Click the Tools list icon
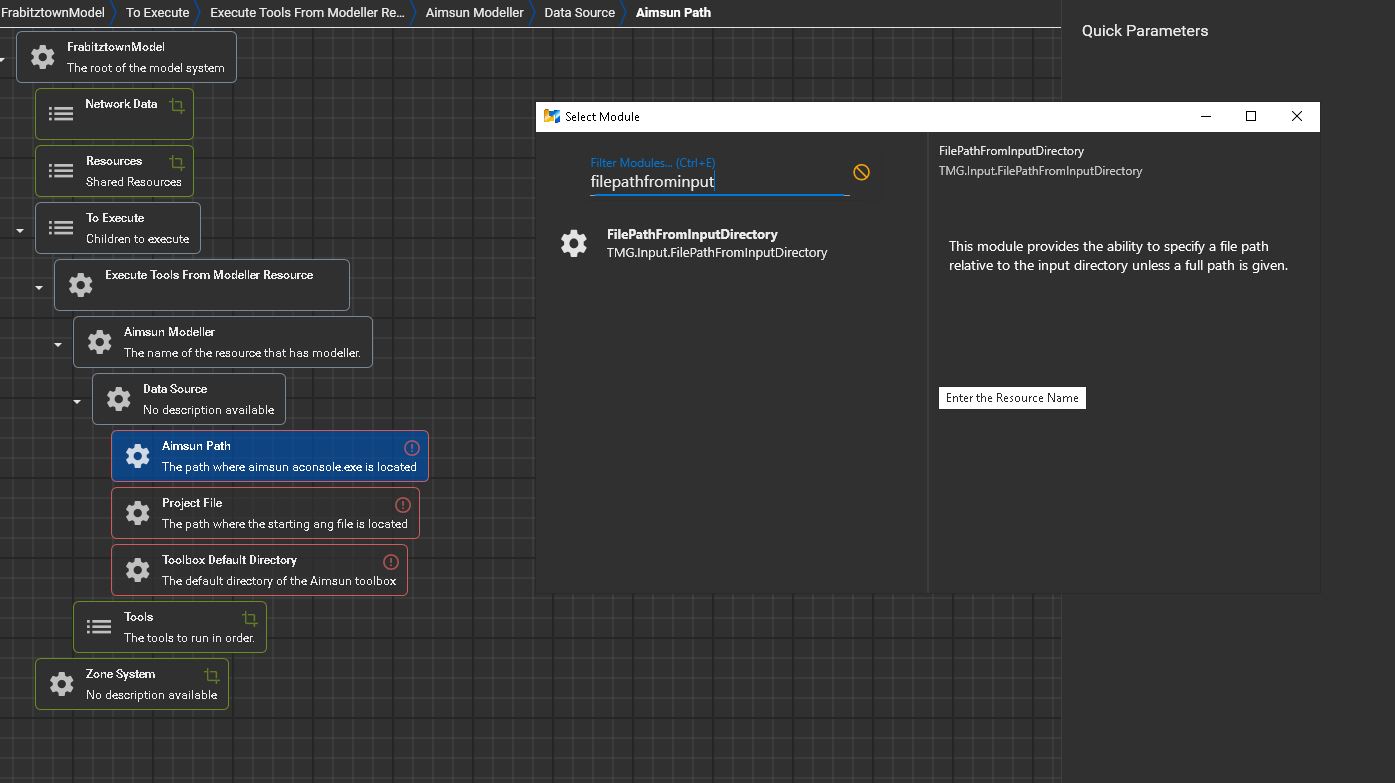The width and height of the screenshot is (1395, 783). [x=99, y=627]
